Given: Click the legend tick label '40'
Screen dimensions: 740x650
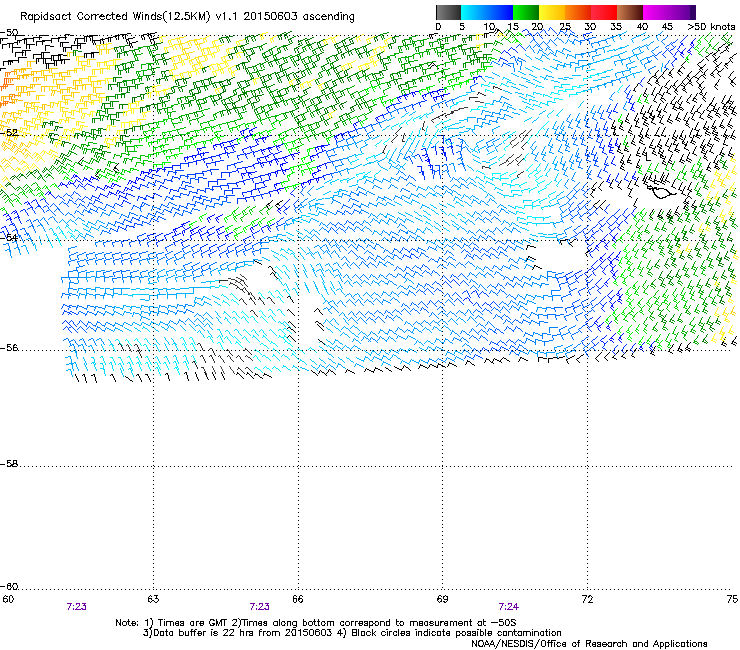Looking at the screenshot, I should pyautogui.click(x=642, y=27).
